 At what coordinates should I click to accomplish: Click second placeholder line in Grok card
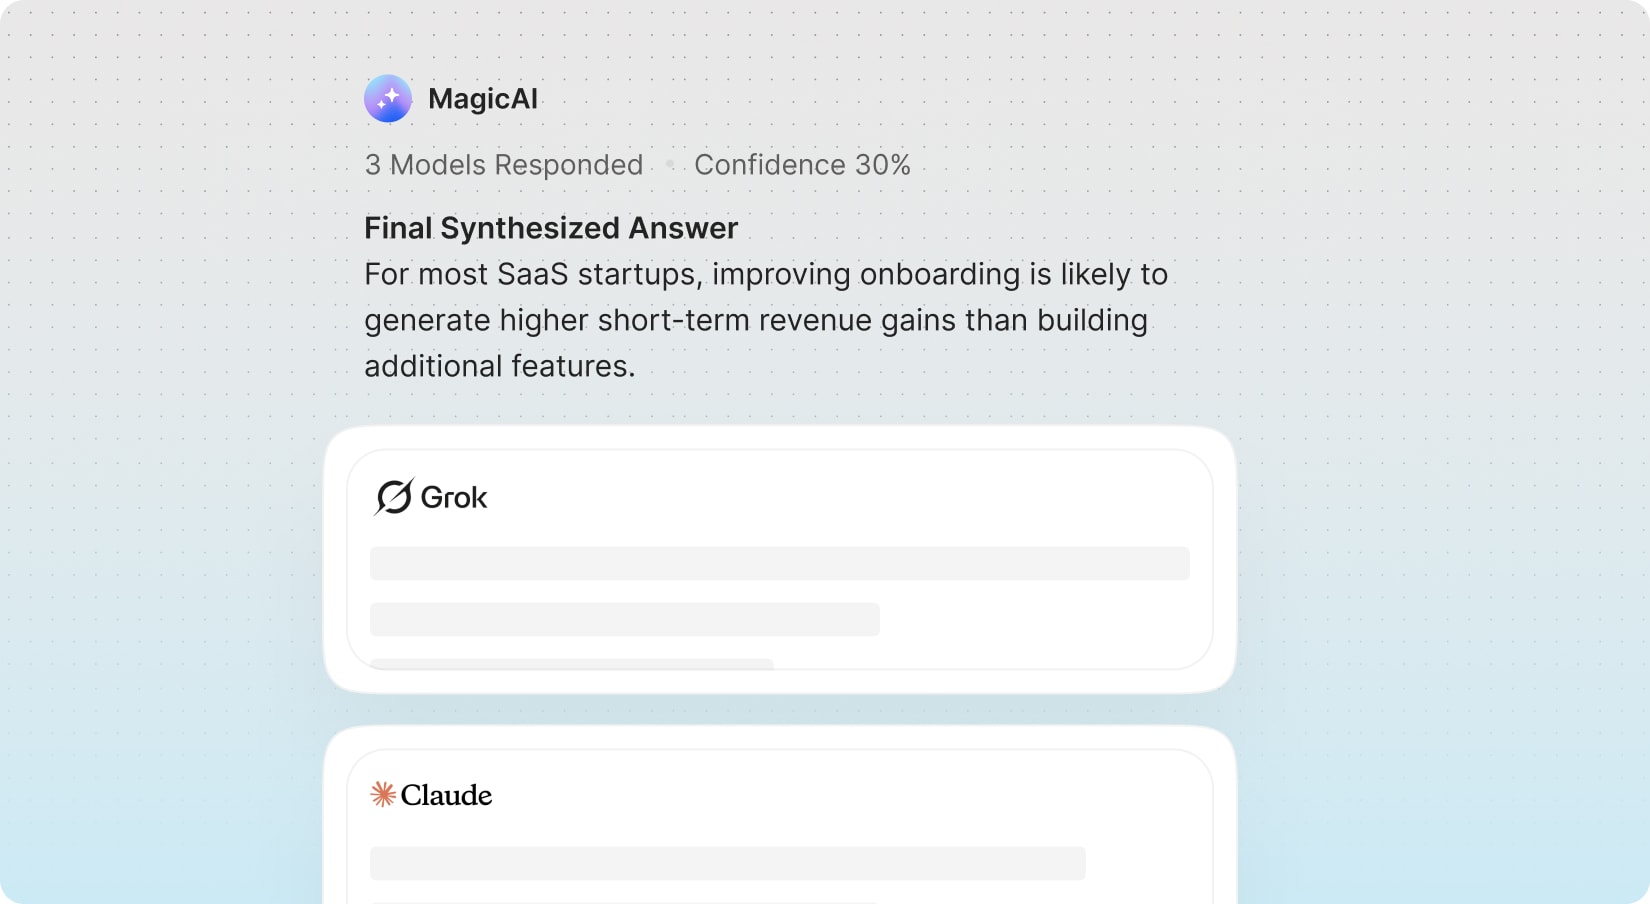(624, 619)
